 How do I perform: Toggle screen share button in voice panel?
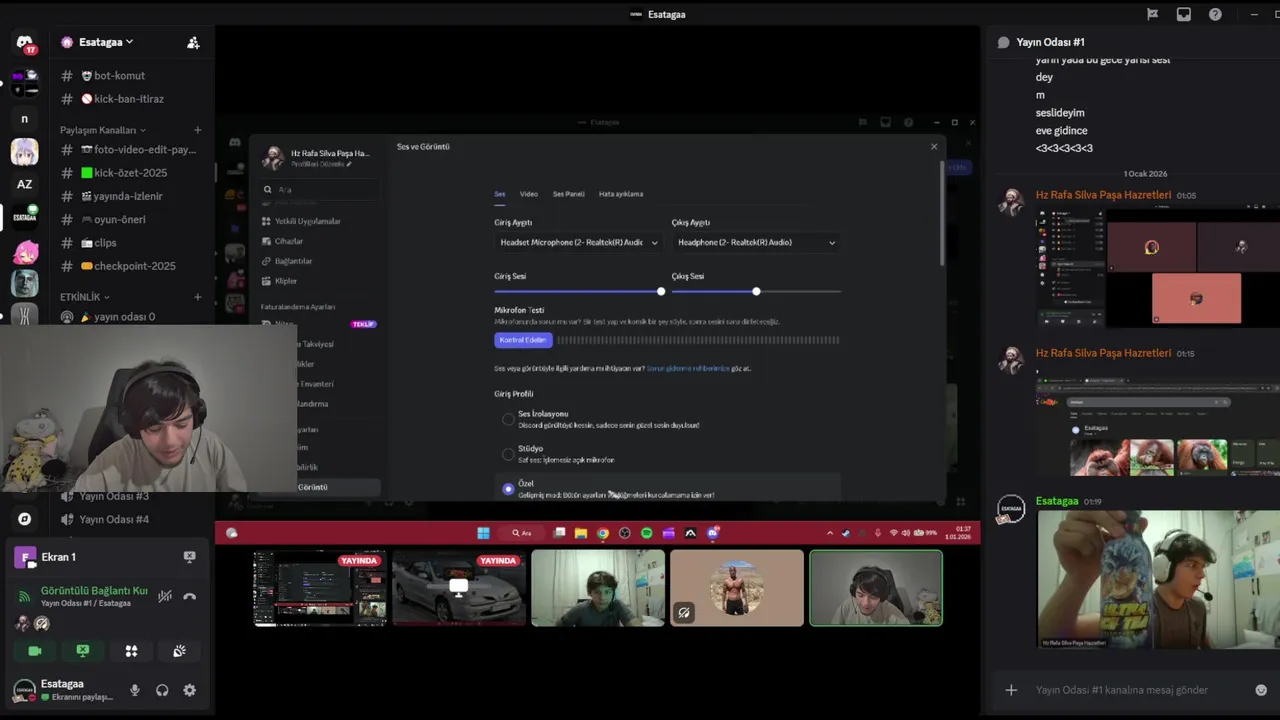coord(83,651)
